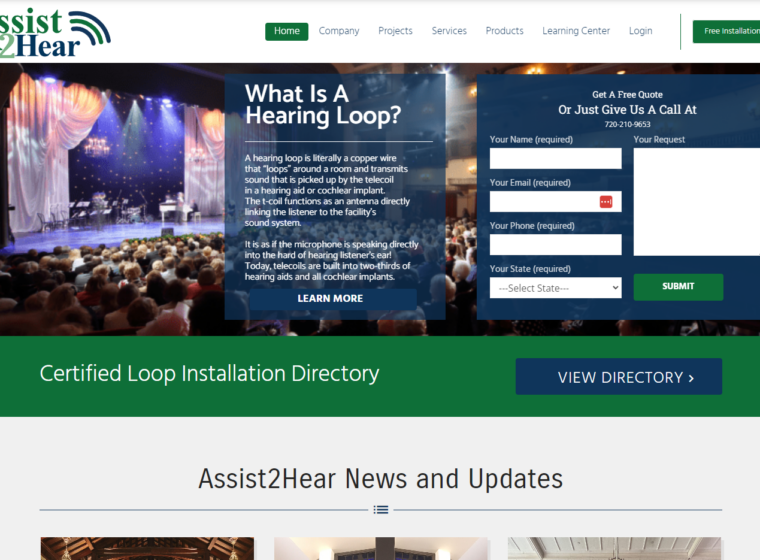Submit the free quote form
The height and width of the screenshot is (560, 760).
pos(678,287)
